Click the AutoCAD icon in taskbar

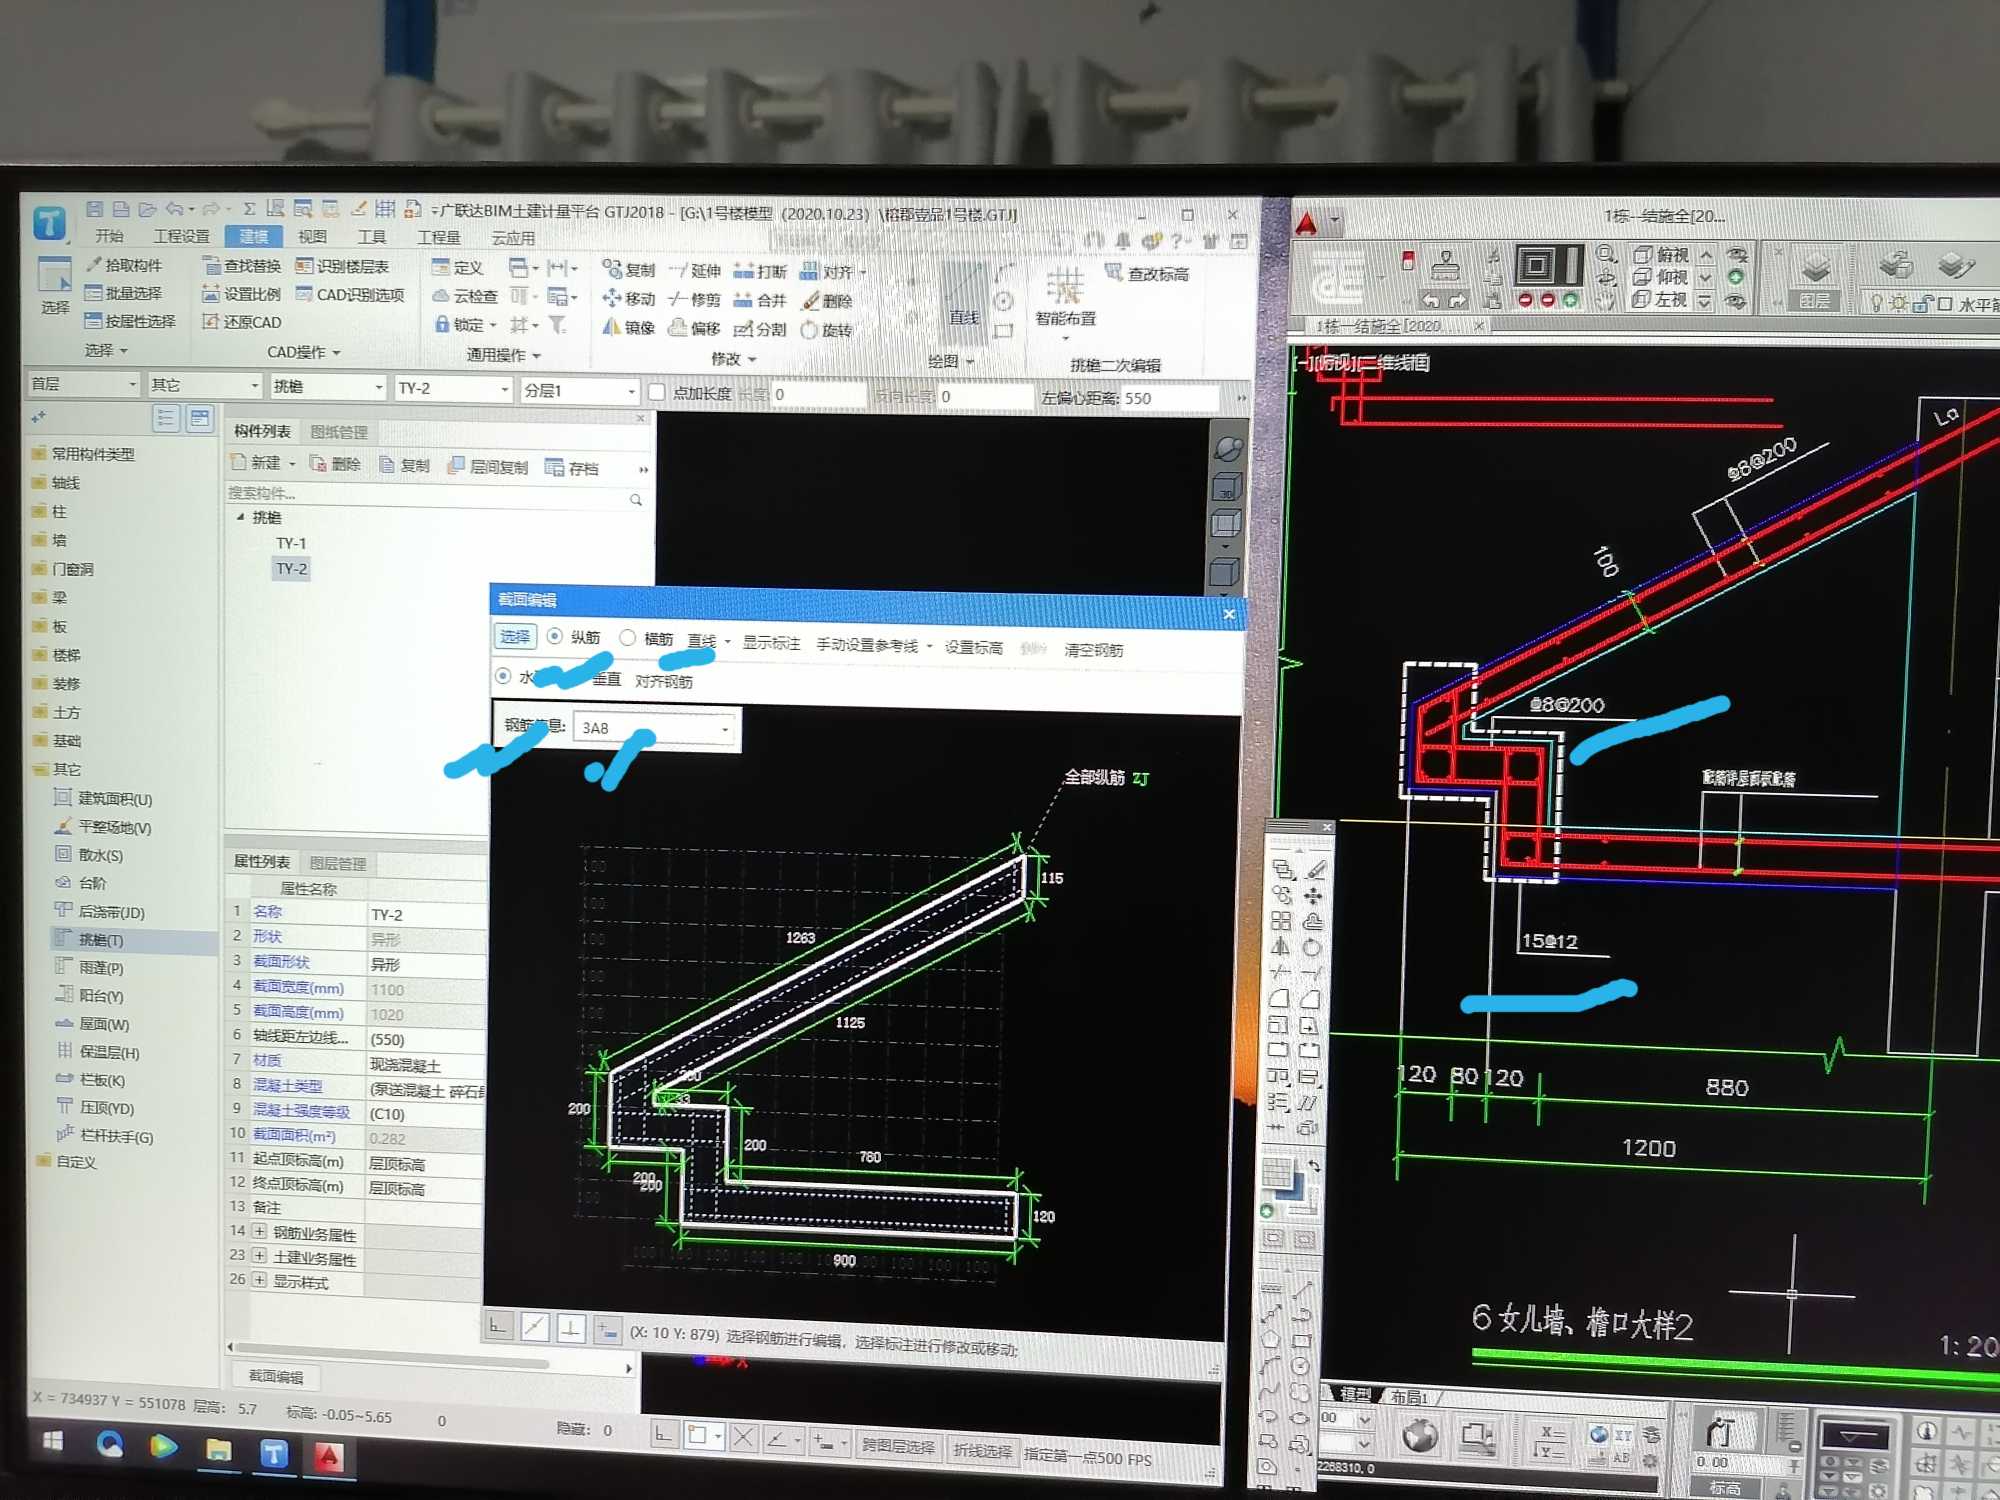pyautogui.click(x=328, y=1456)
